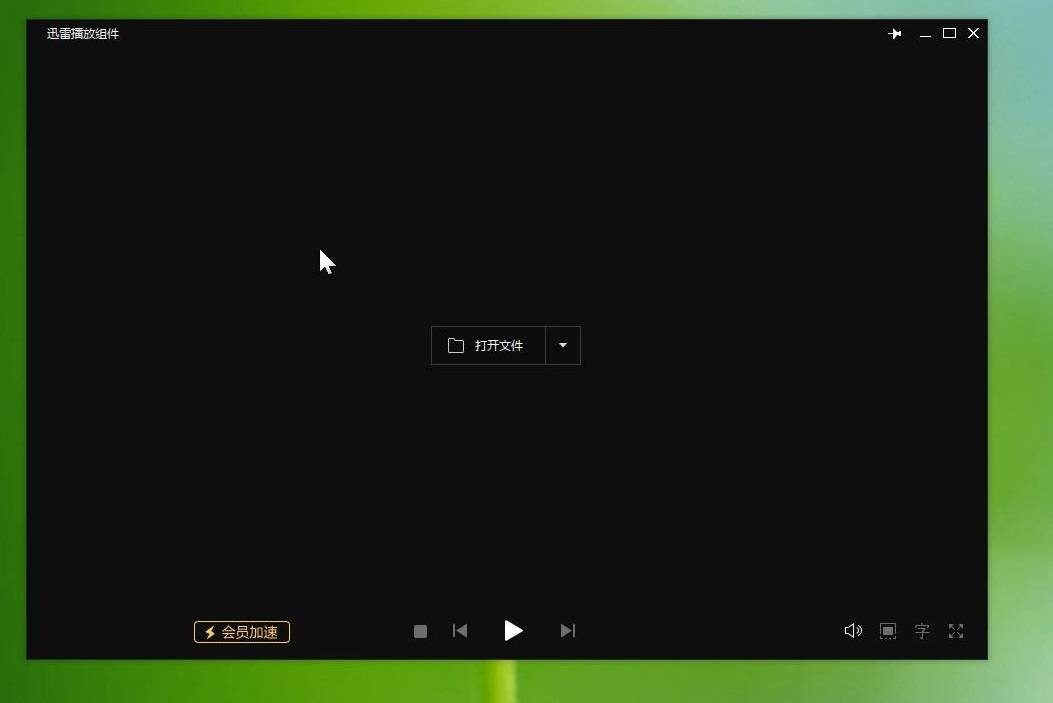Enable 会员加速 member acceleration
Viewport: 1053px width, 703px height.
[x=241, y=631]
